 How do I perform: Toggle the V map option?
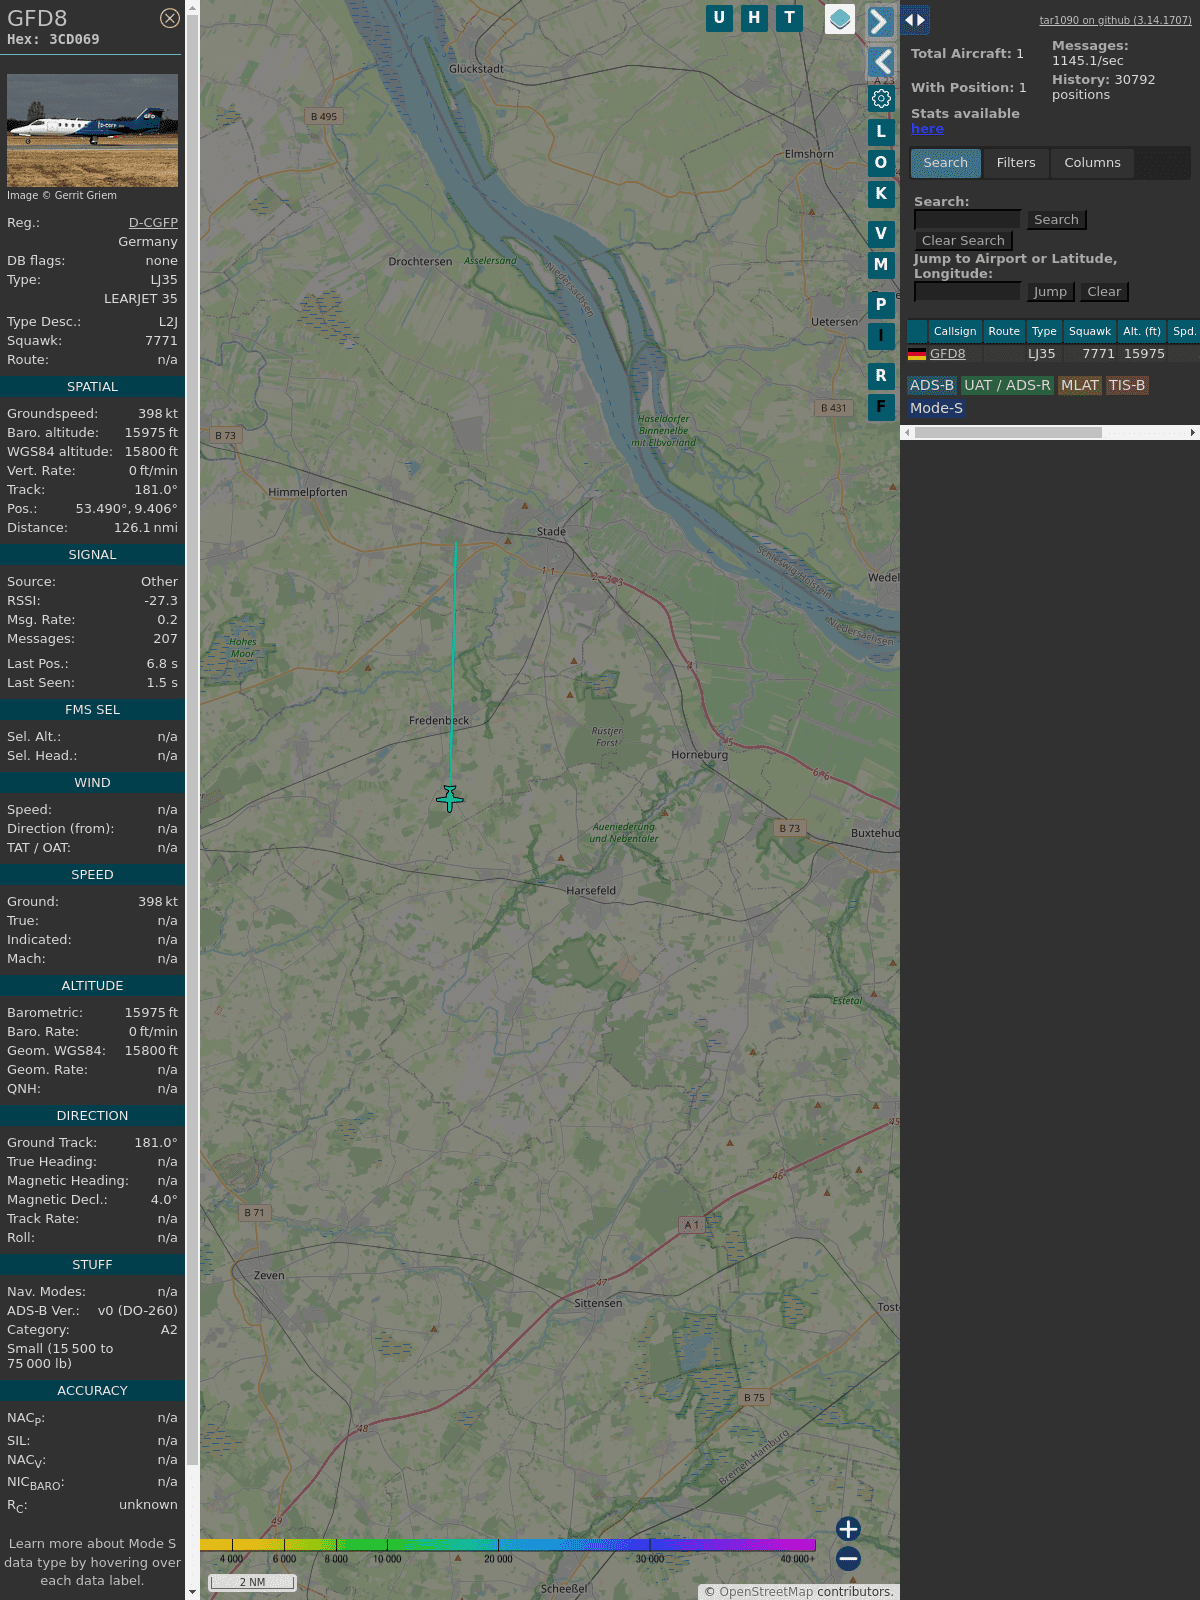point(881,234)
